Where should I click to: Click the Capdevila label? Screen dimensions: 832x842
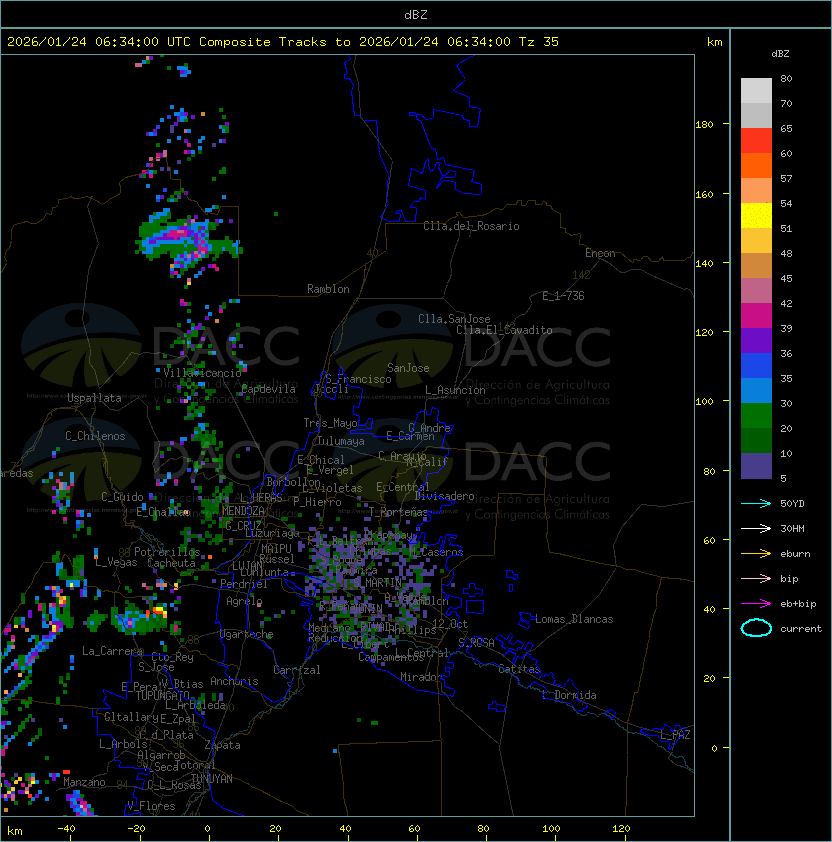pyautogui.click(x=268, y=389)
